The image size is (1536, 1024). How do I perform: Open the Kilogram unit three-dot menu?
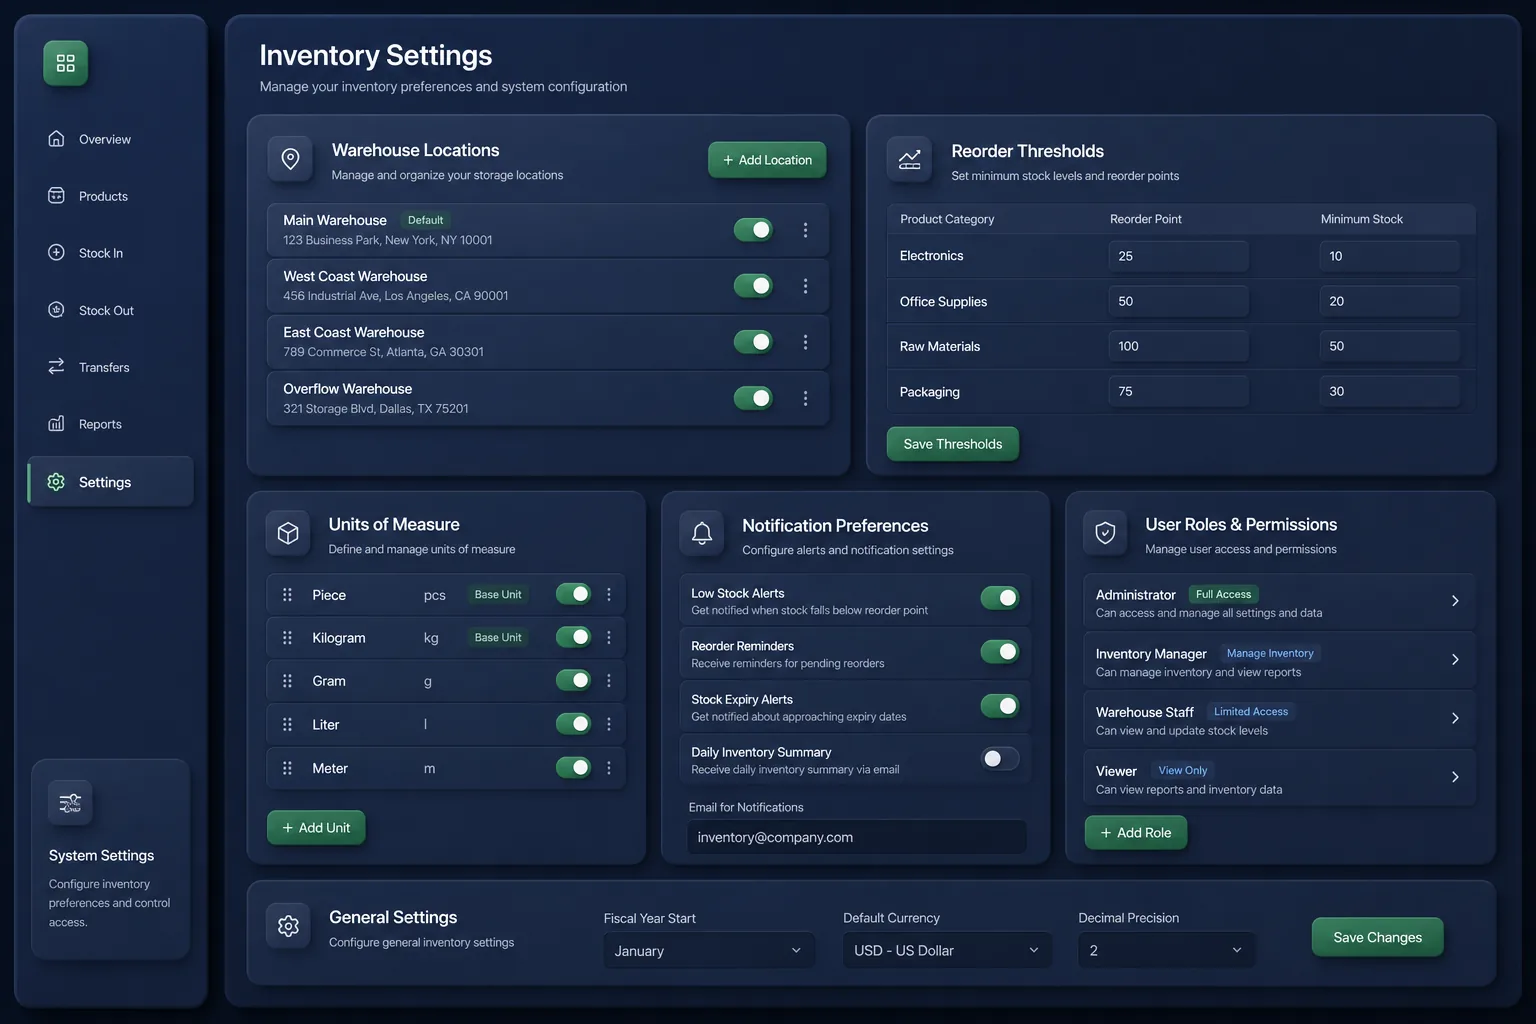(609, 637)
